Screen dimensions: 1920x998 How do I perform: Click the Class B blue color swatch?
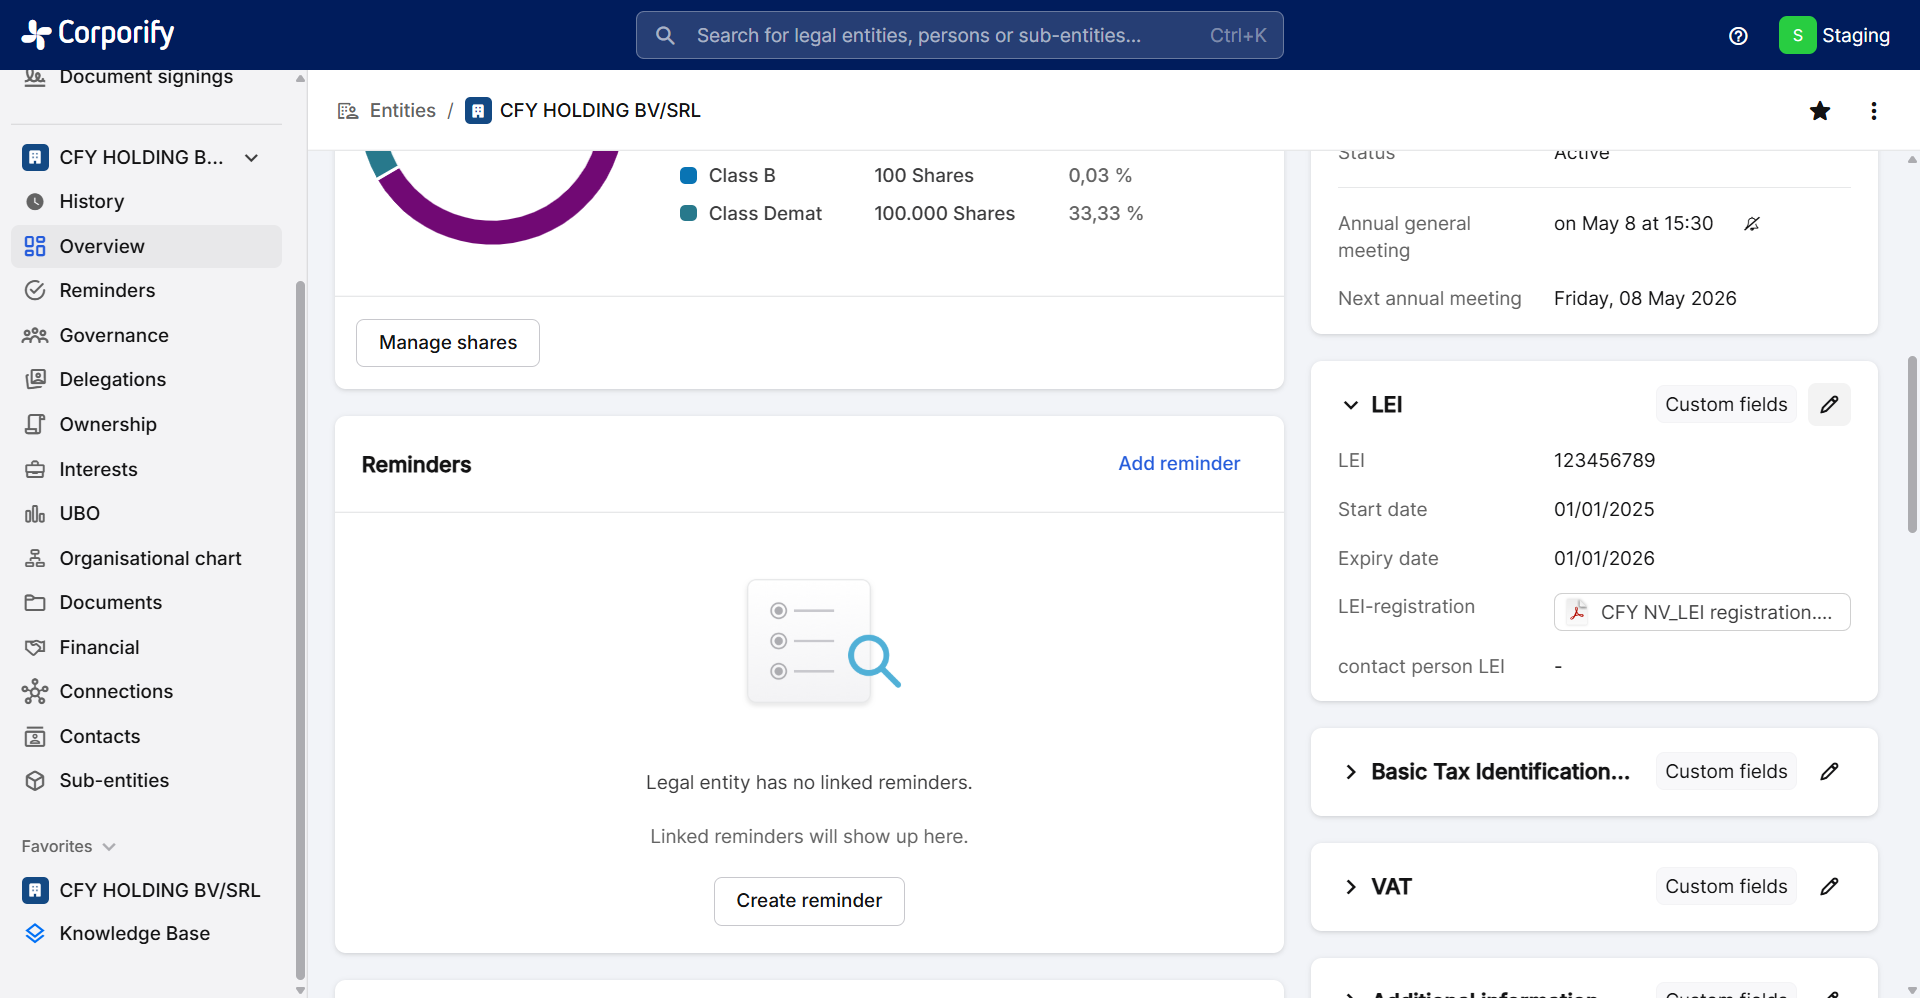point(688,176)
